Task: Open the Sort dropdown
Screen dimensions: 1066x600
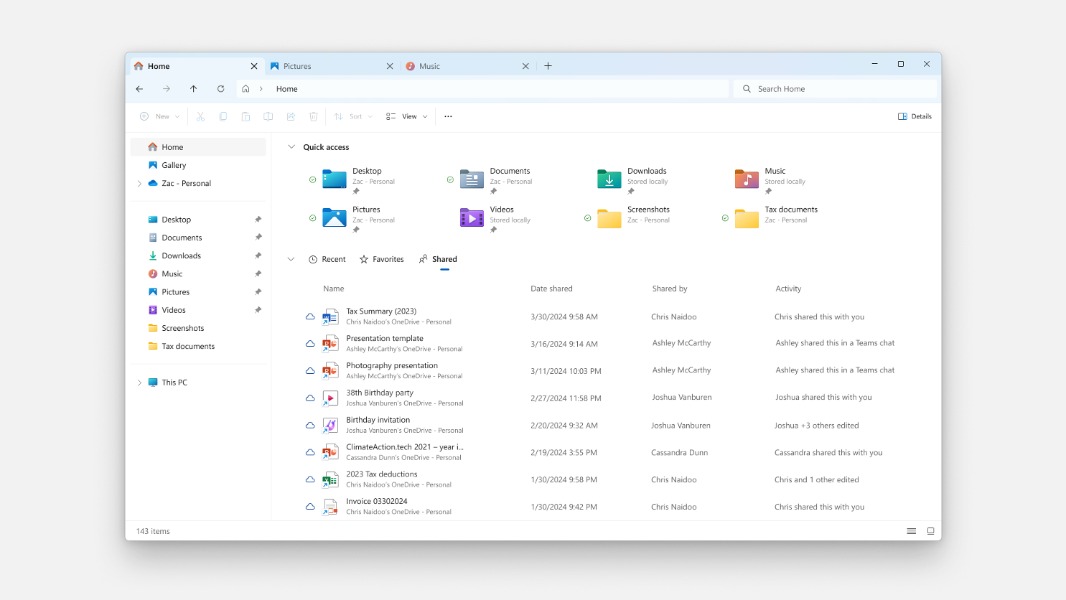Action: 352,116
